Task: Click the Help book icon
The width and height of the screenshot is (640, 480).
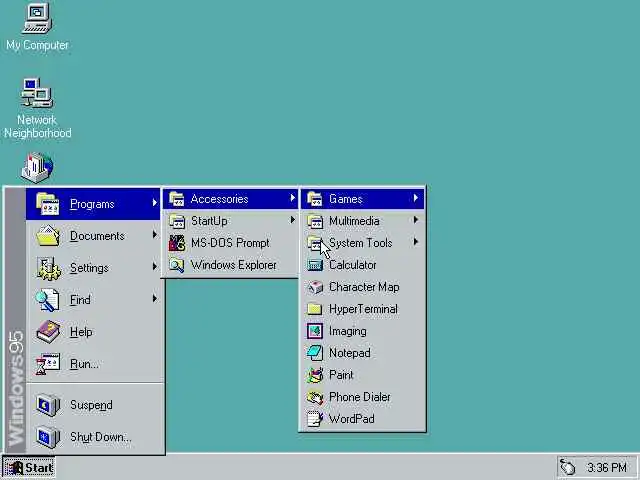Action: tap(48, 332)
